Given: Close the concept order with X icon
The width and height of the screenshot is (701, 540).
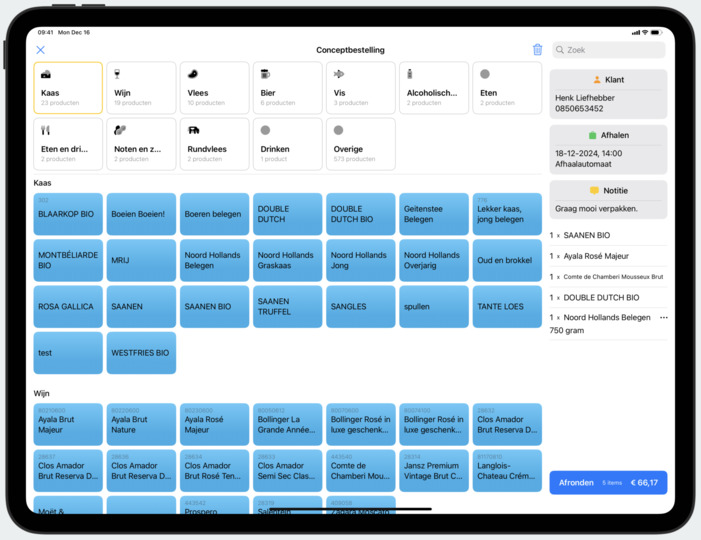Looking at the screenshot, I should click(x=41, y=50).
